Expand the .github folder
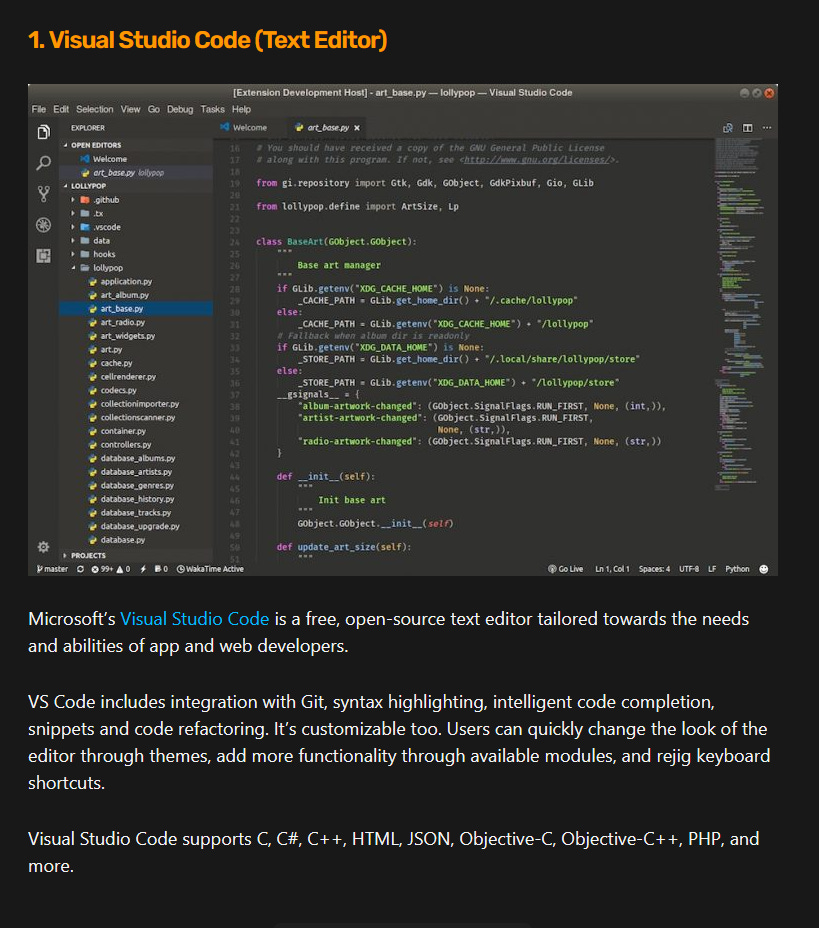 coord(105,200)
